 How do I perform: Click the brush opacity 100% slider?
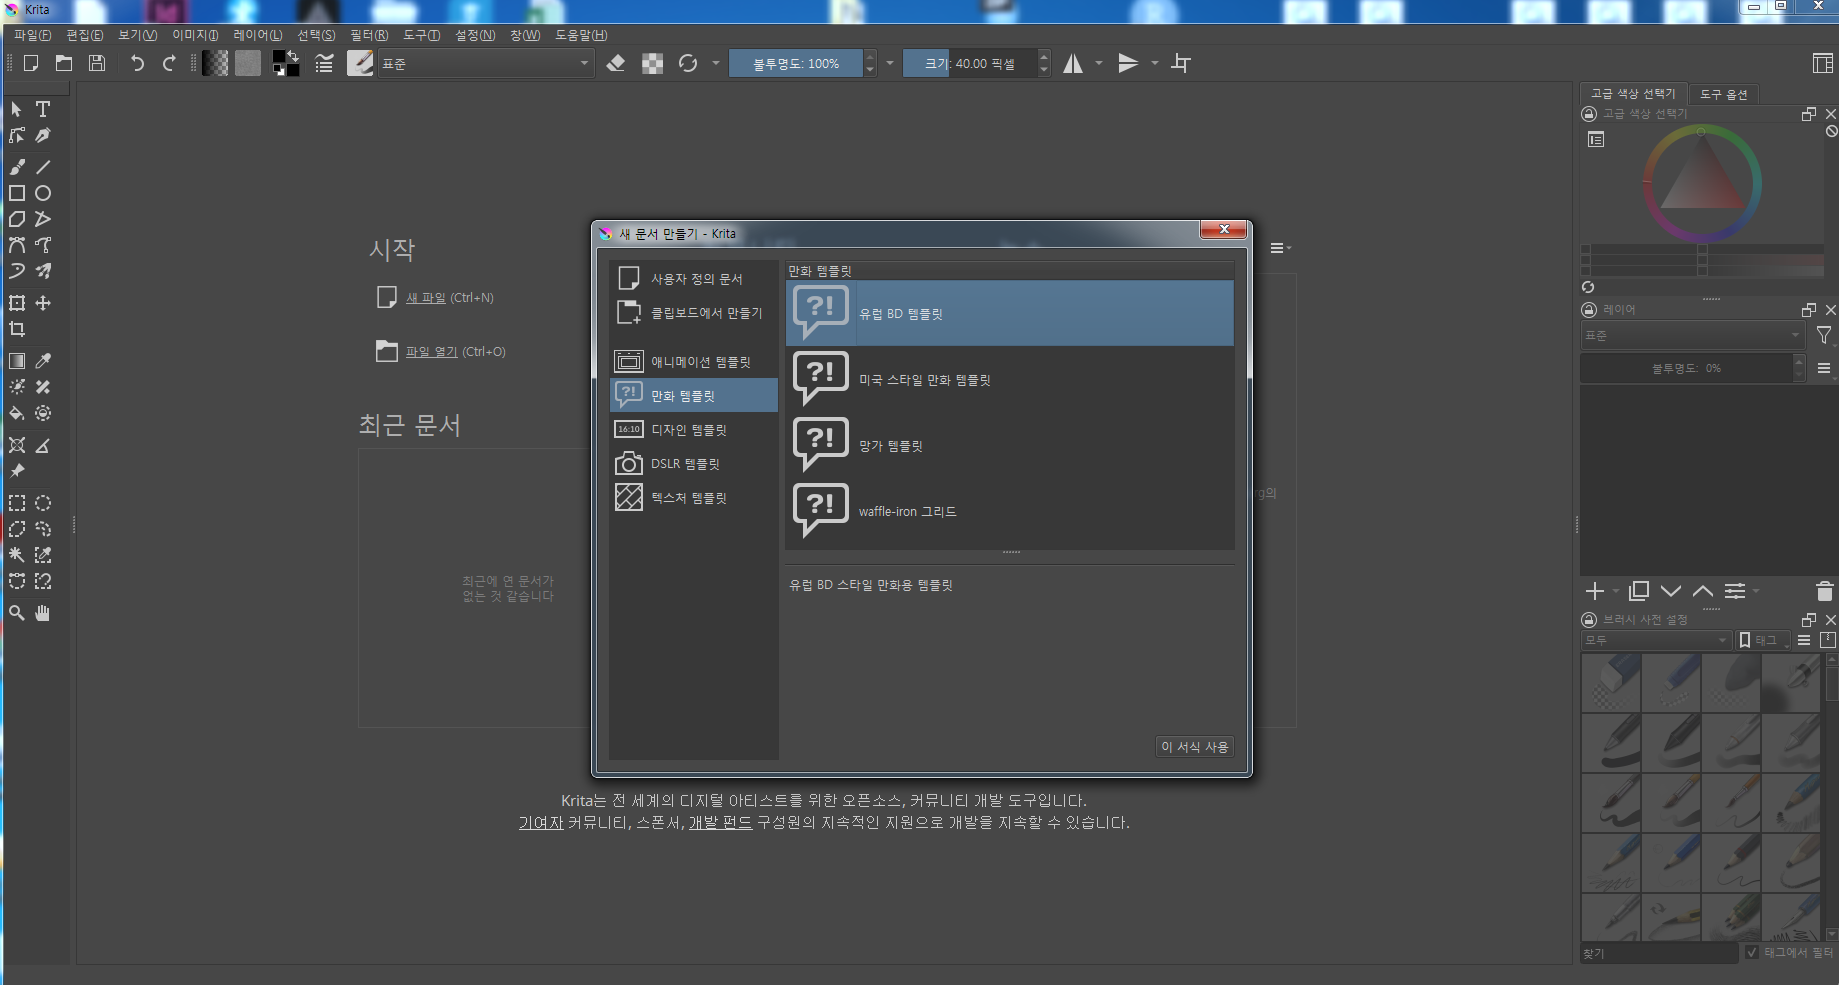(796, 63)
